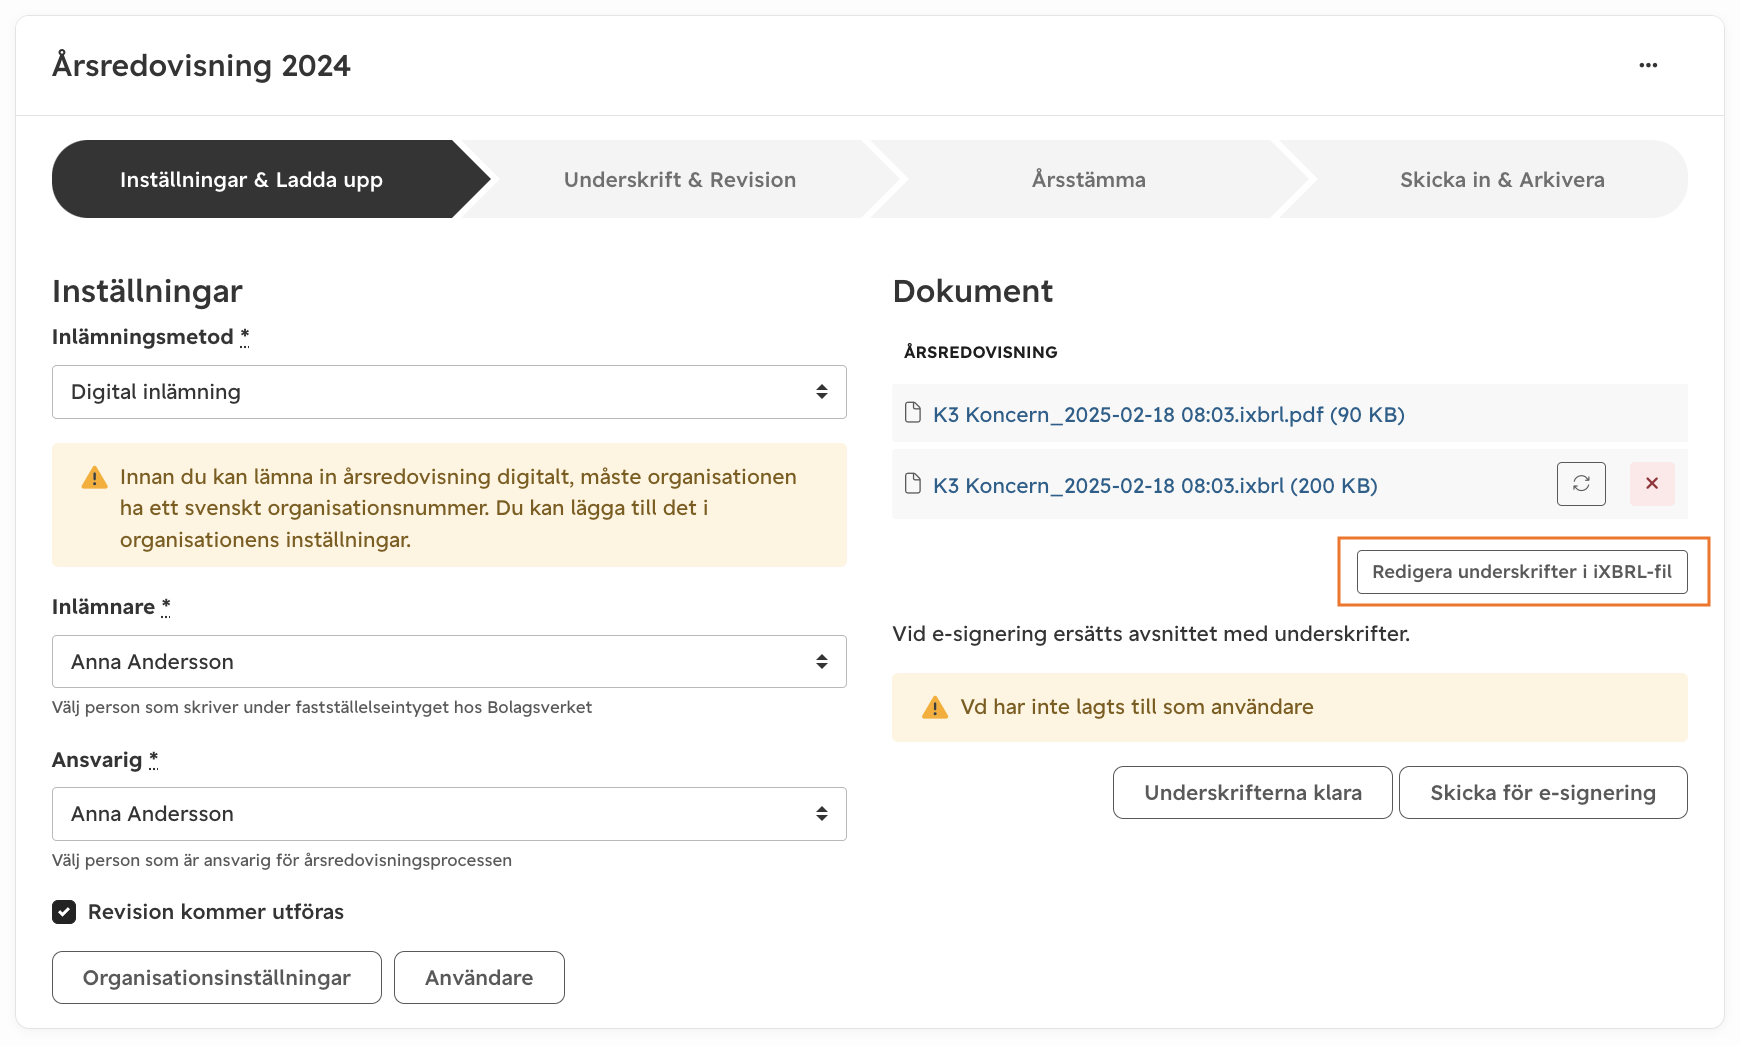
Task: Click the Underskrifterna klara button
Action: pos(1253,793)
